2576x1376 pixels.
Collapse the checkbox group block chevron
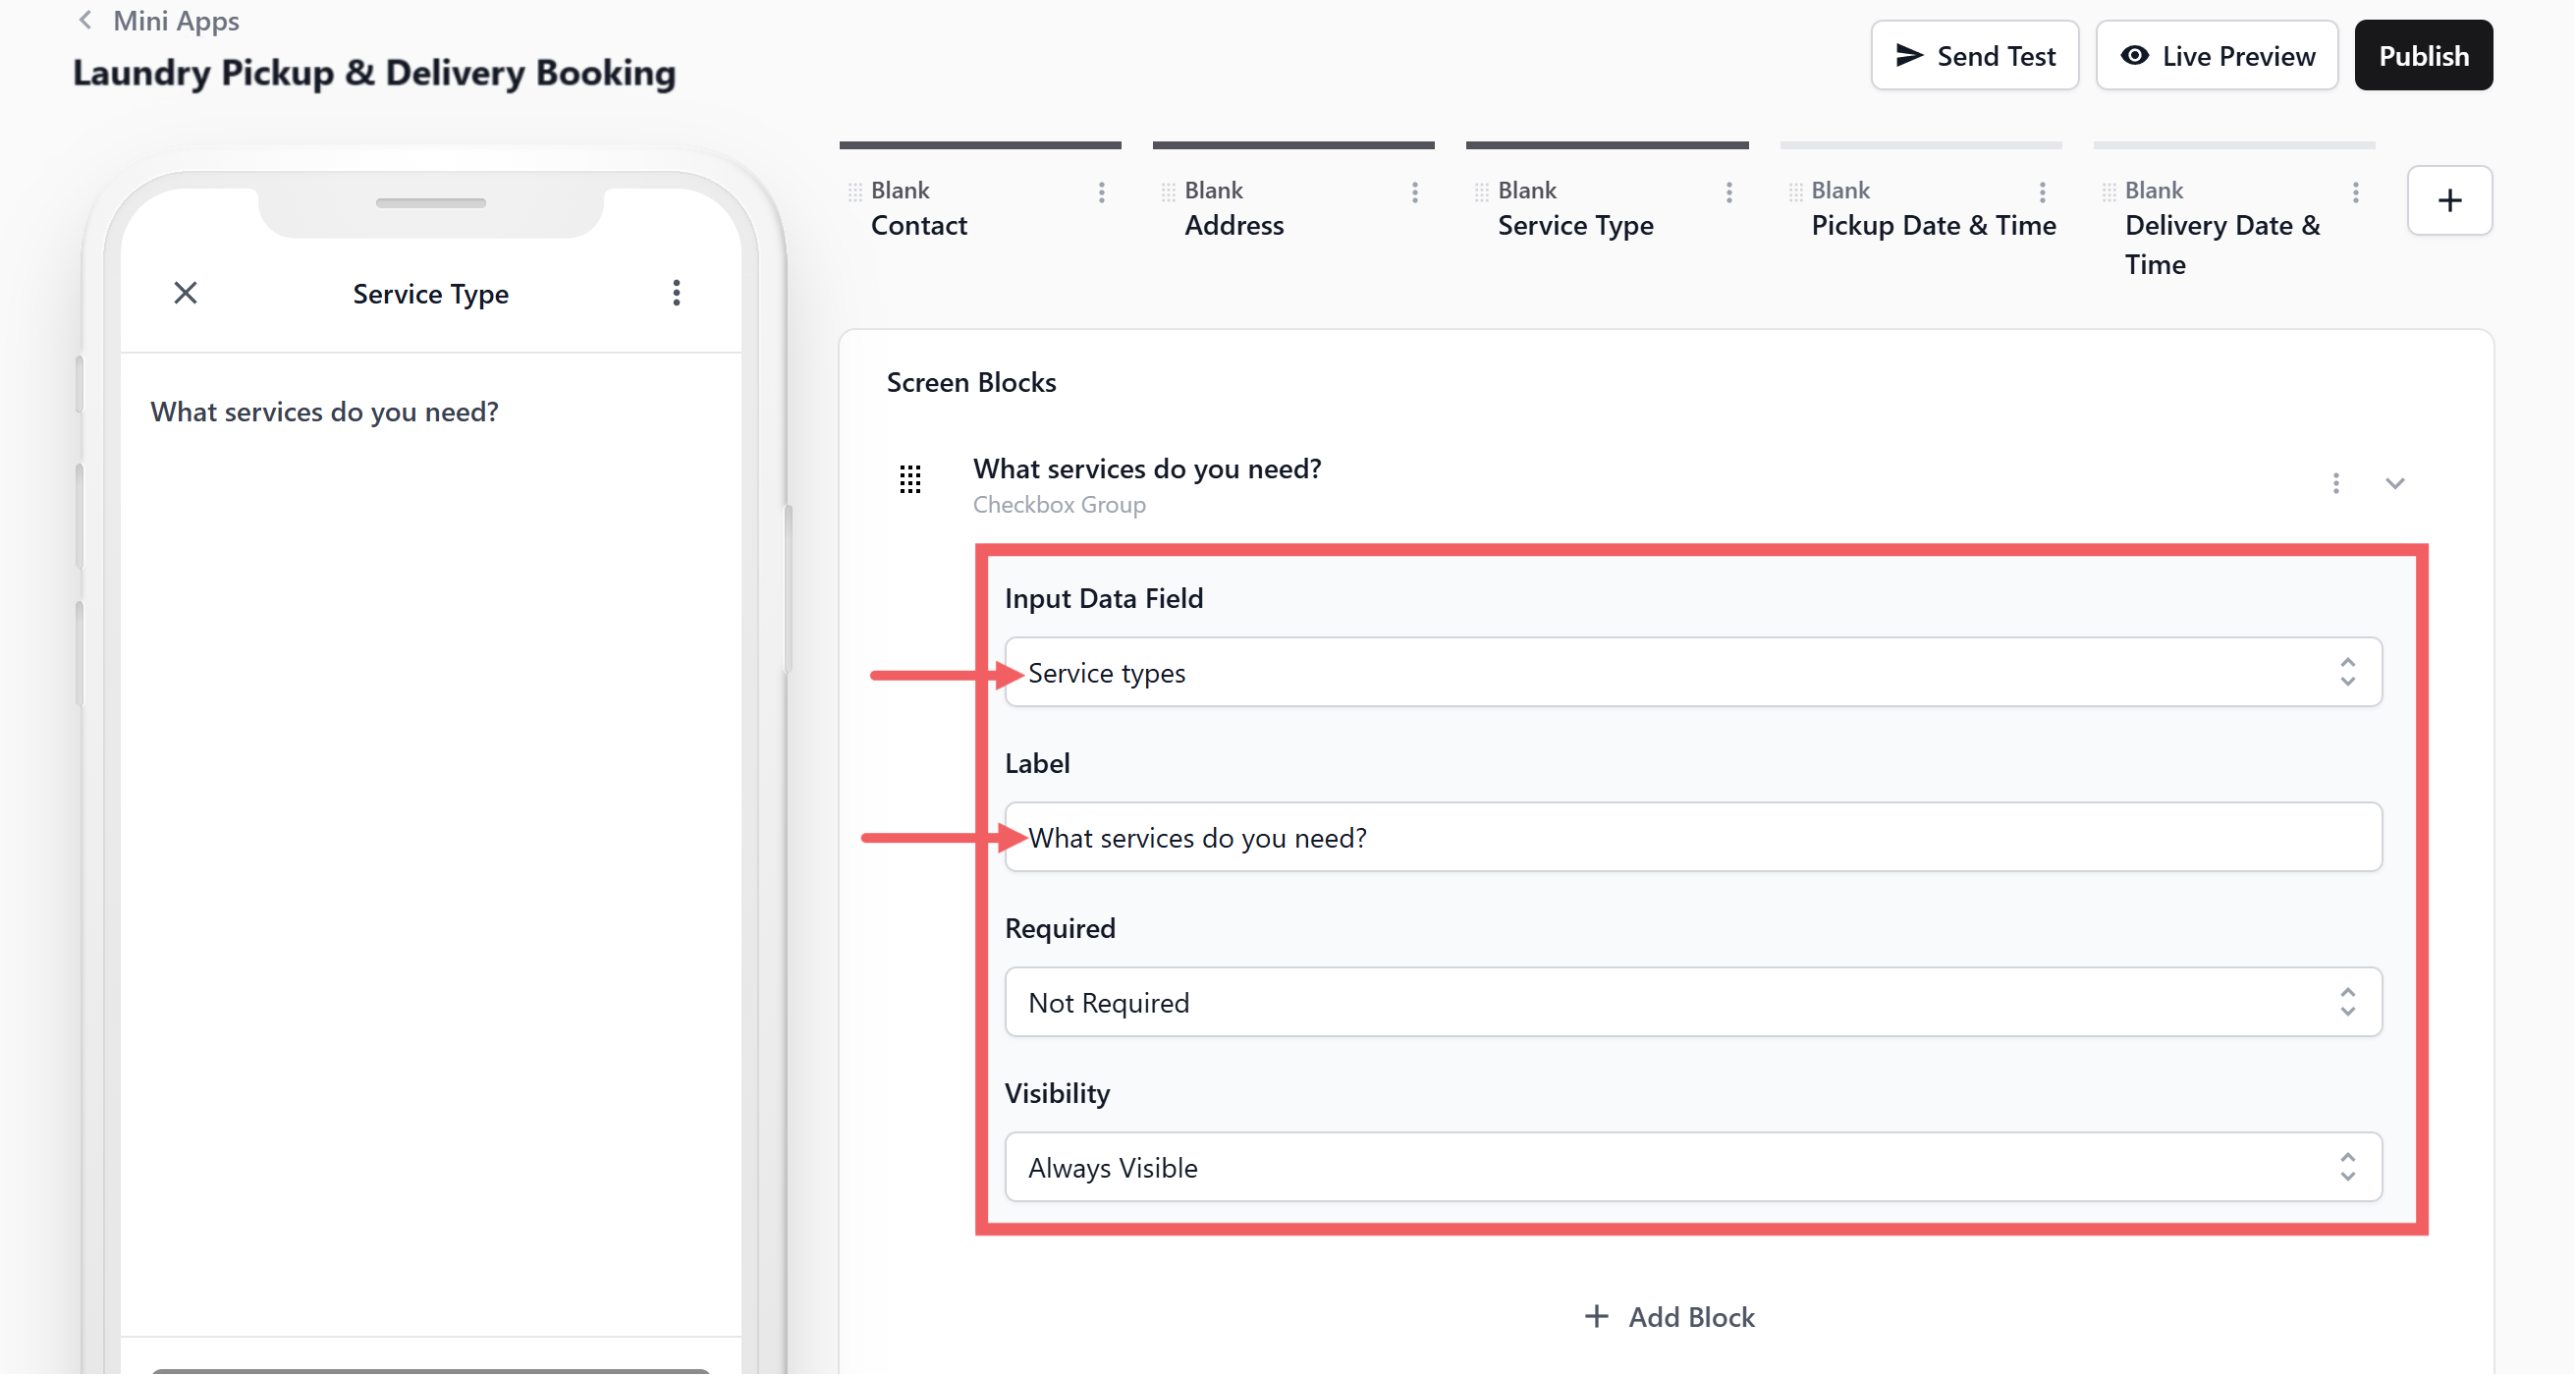2395,484
